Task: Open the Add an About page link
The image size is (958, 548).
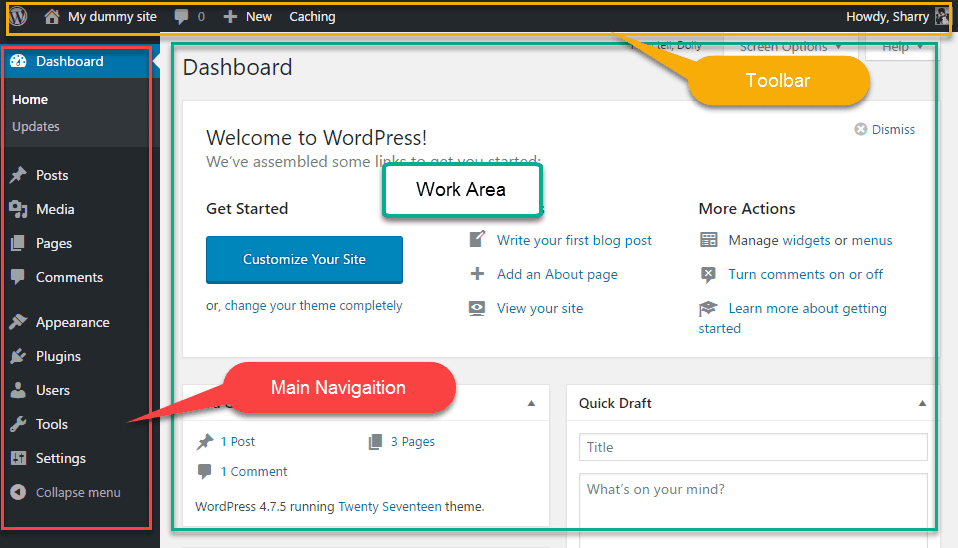Action: [x=557, y=274]
